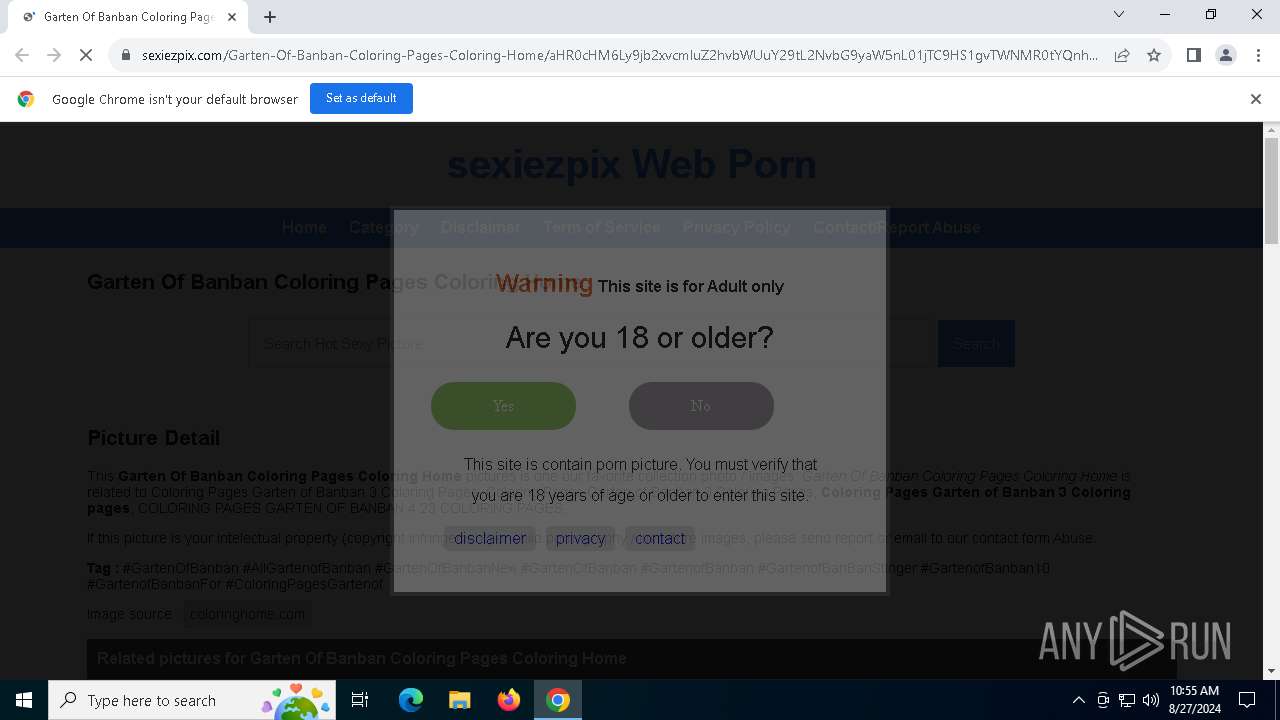The width and height of the screenshot is (1280, 720).
Task: Click the browser back arrow
Action: coord(22,55)
